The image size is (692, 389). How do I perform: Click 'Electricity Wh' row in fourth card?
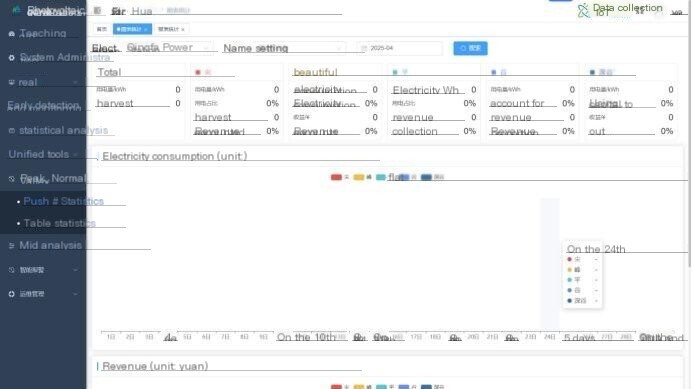tap(434, 90)
